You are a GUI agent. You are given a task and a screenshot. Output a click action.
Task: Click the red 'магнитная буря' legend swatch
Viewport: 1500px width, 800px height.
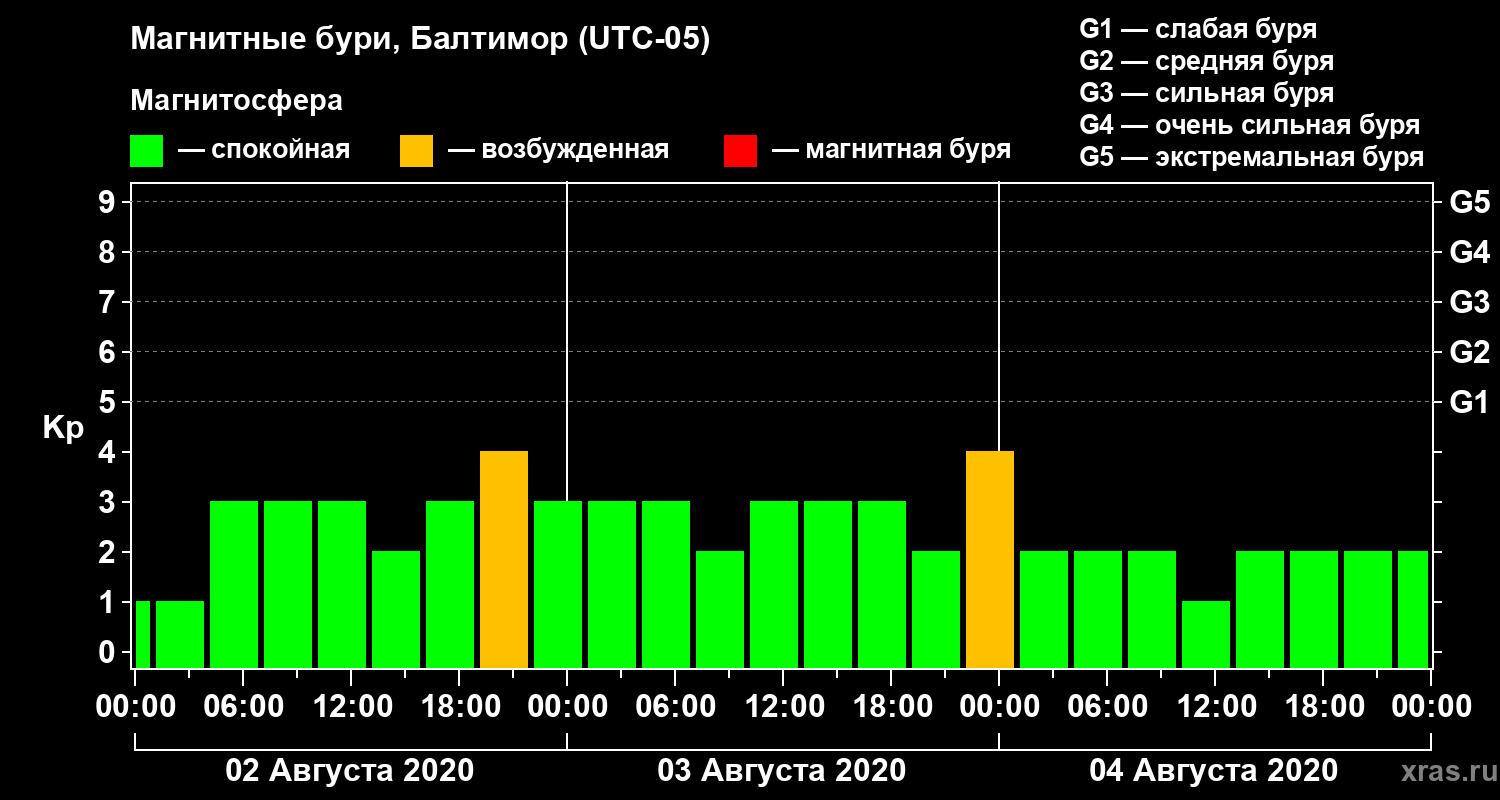740,151
